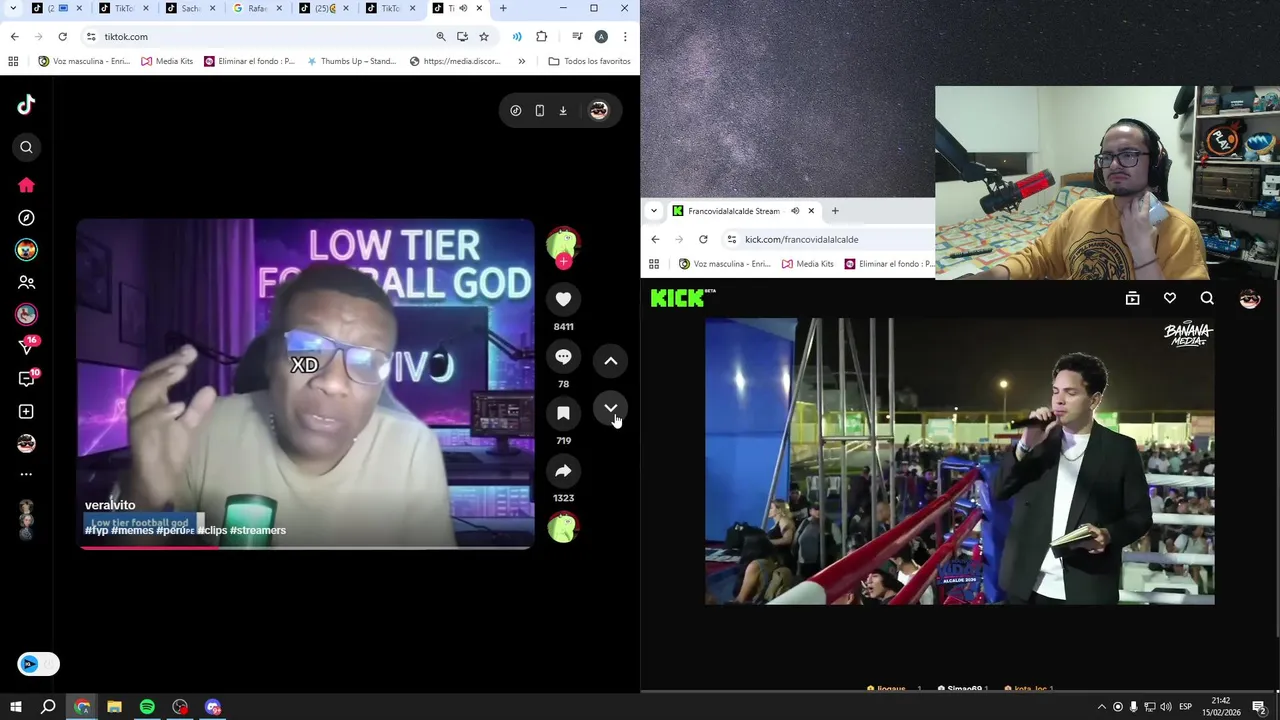
Task: Open the Kick browse archive icon
Action: point(1132,298)
